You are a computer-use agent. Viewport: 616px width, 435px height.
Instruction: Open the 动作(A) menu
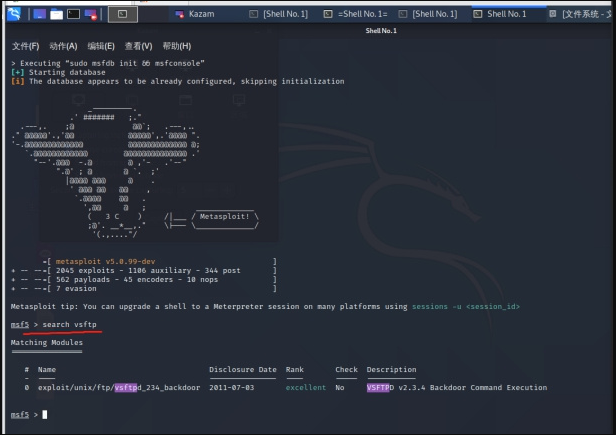click(x=63, y=46)
